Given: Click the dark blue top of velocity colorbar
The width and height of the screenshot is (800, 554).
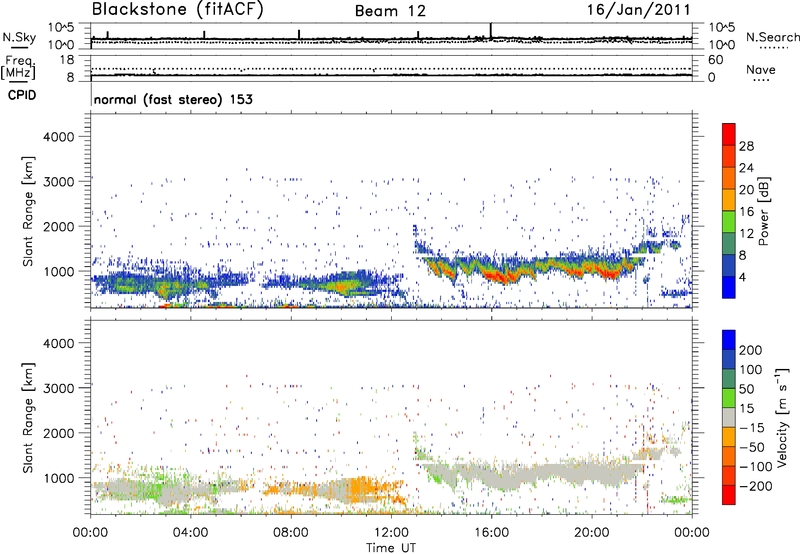Looking at the screenshot, I should click(729, 340).
